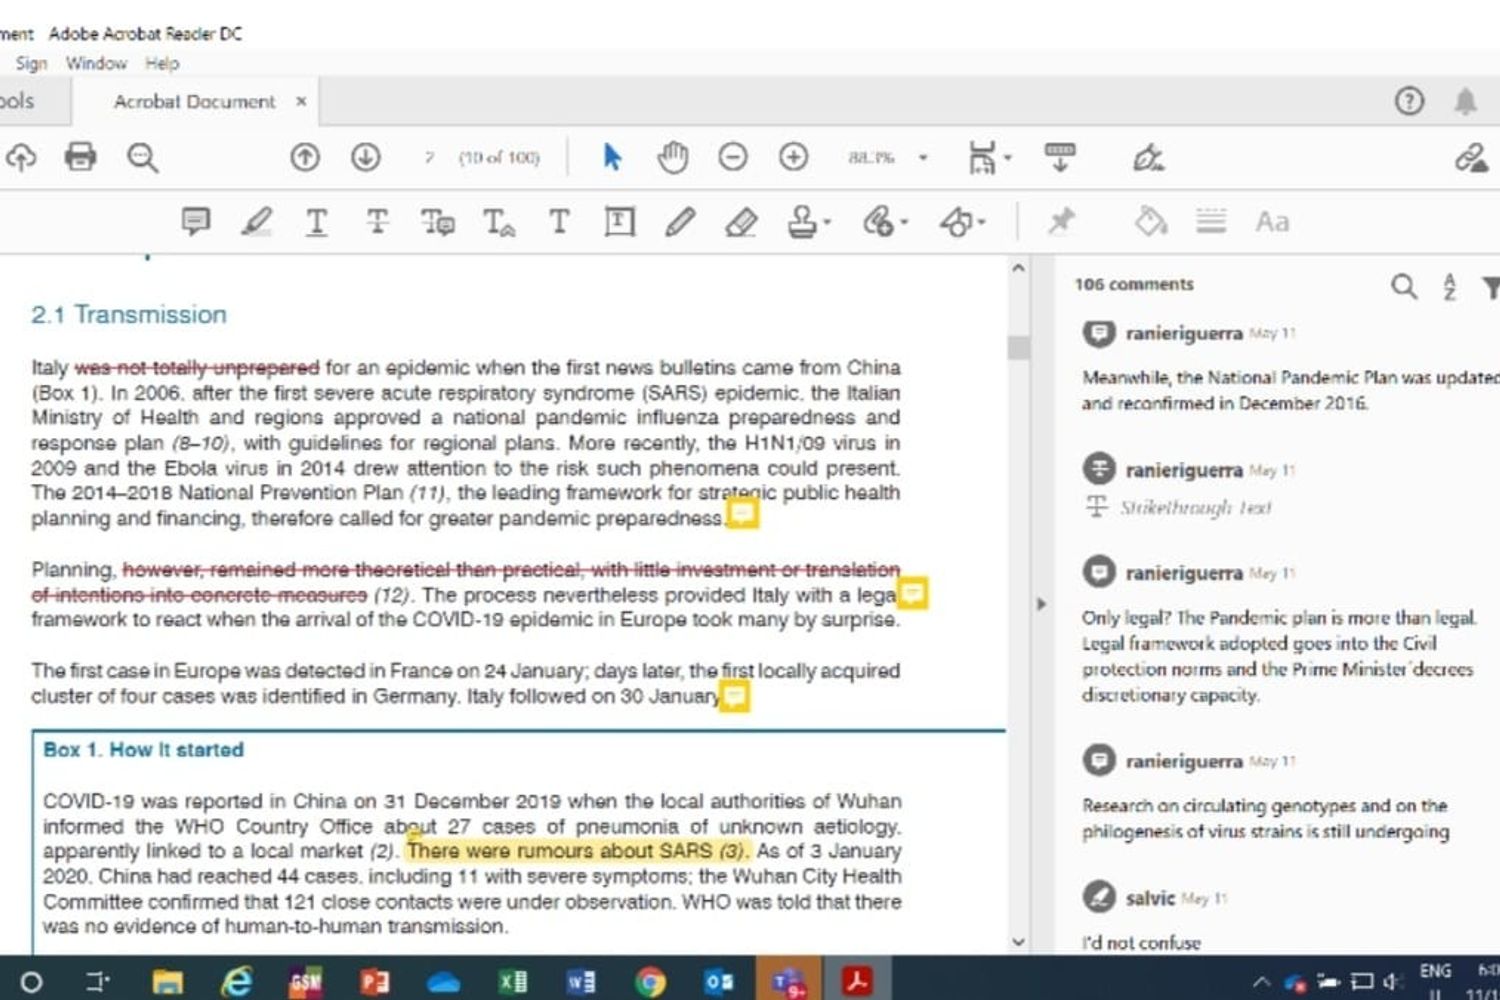The width and height of the screenshot is (1500, 1000).
Task: Select the sticky note comment tool
Action: pyautogui.click(x=195, y=221)
